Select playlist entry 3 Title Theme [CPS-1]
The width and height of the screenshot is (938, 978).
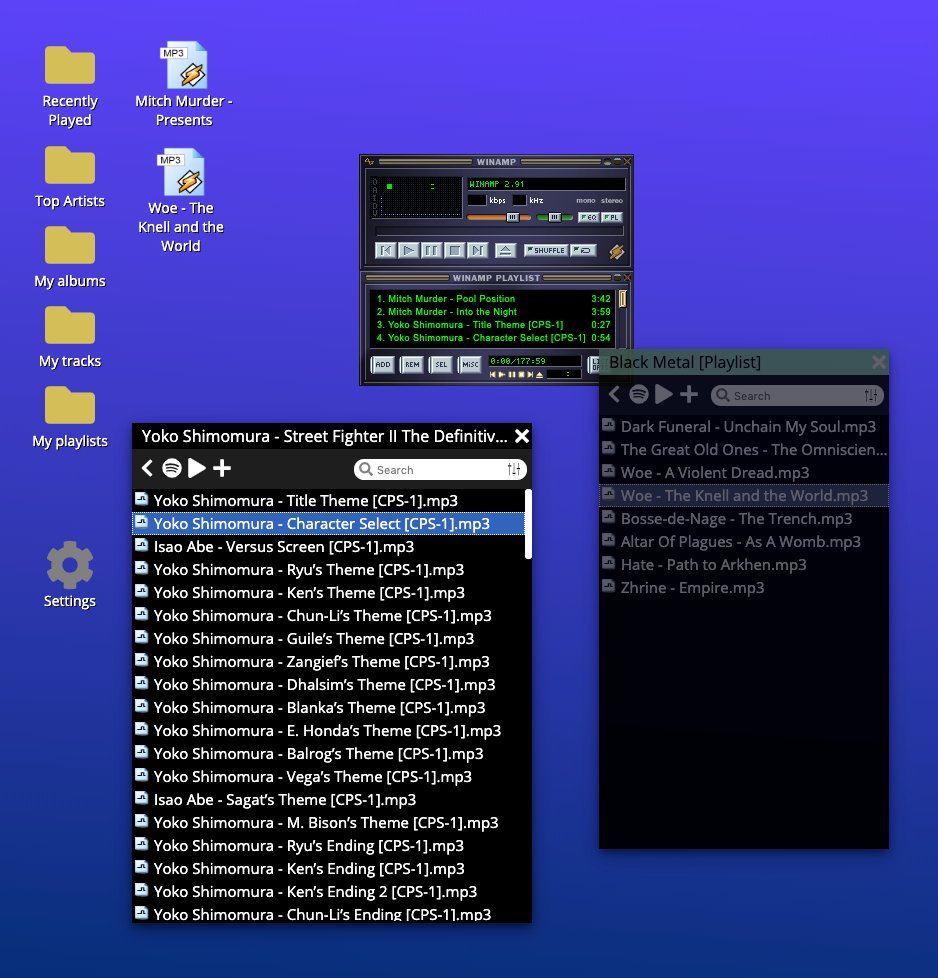[493, 325]
